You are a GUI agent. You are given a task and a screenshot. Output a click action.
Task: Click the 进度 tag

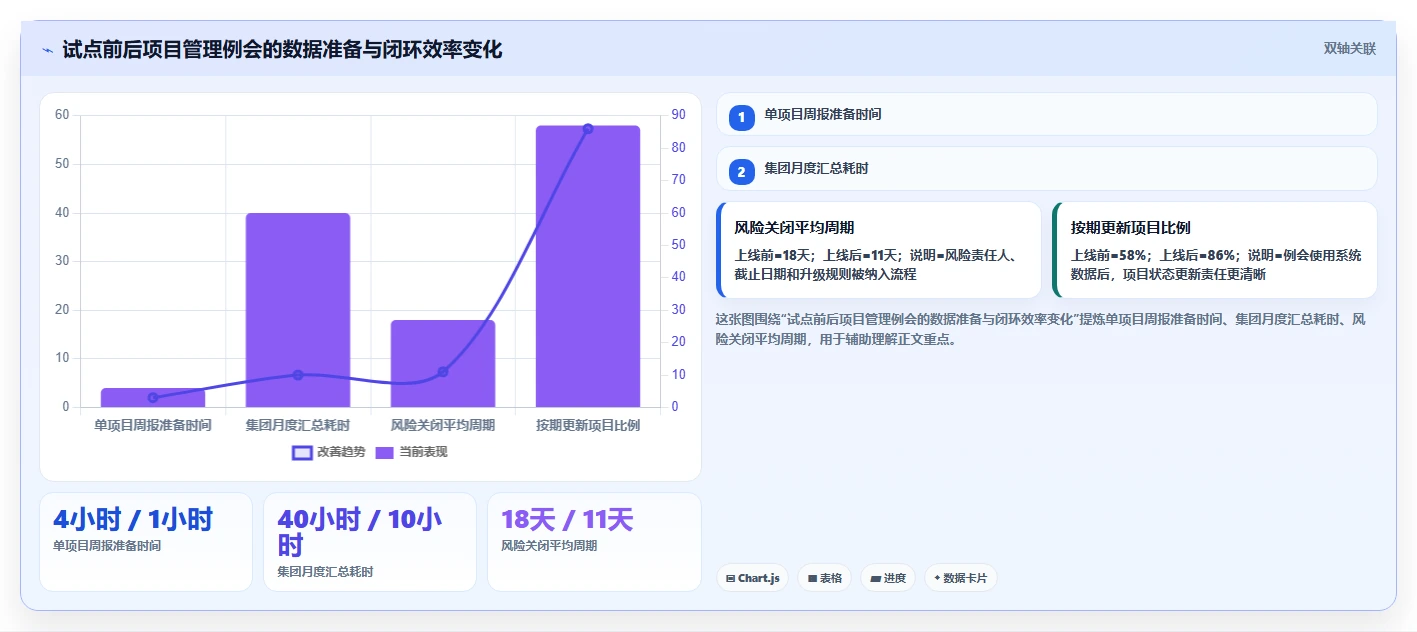click(888, 578)
